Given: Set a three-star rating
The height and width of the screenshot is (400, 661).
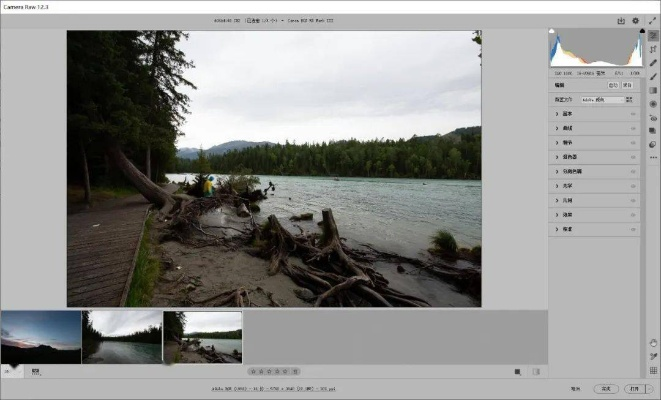Looking at the screenshot, I should (269, 372).
